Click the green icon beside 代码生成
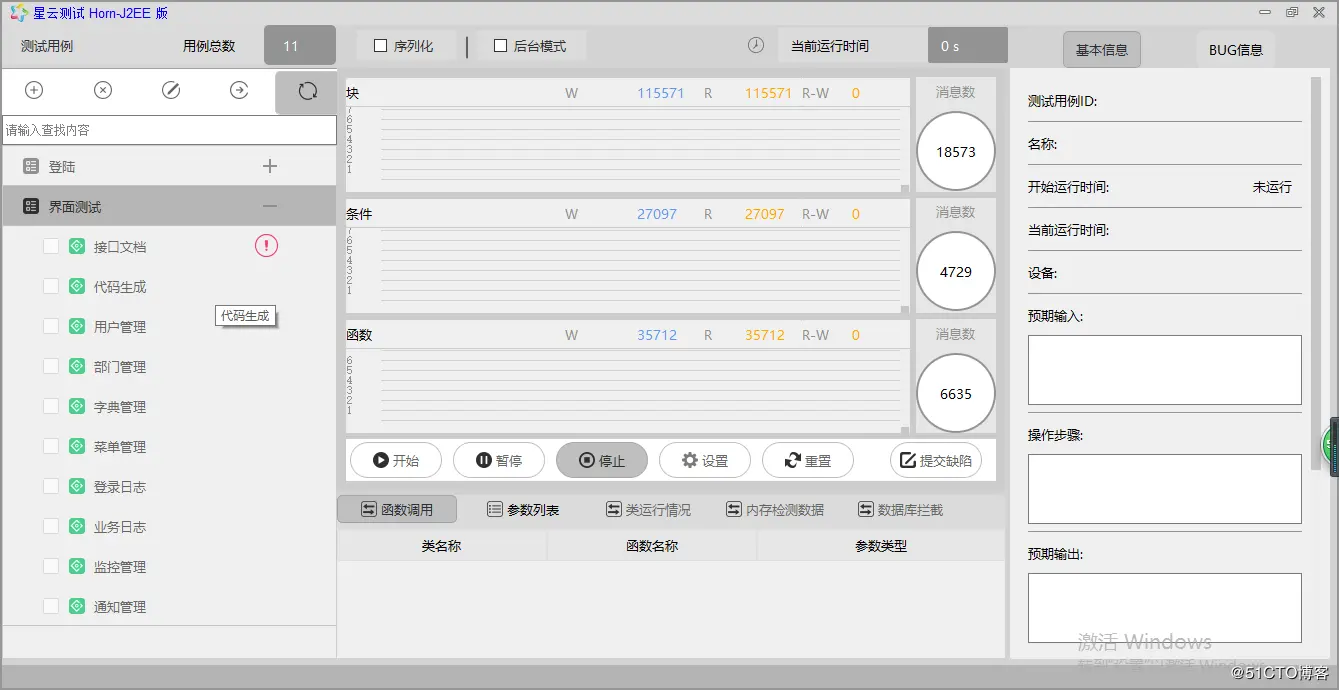The width and height of the screenshot is (1339, 690). click(77, 286)
